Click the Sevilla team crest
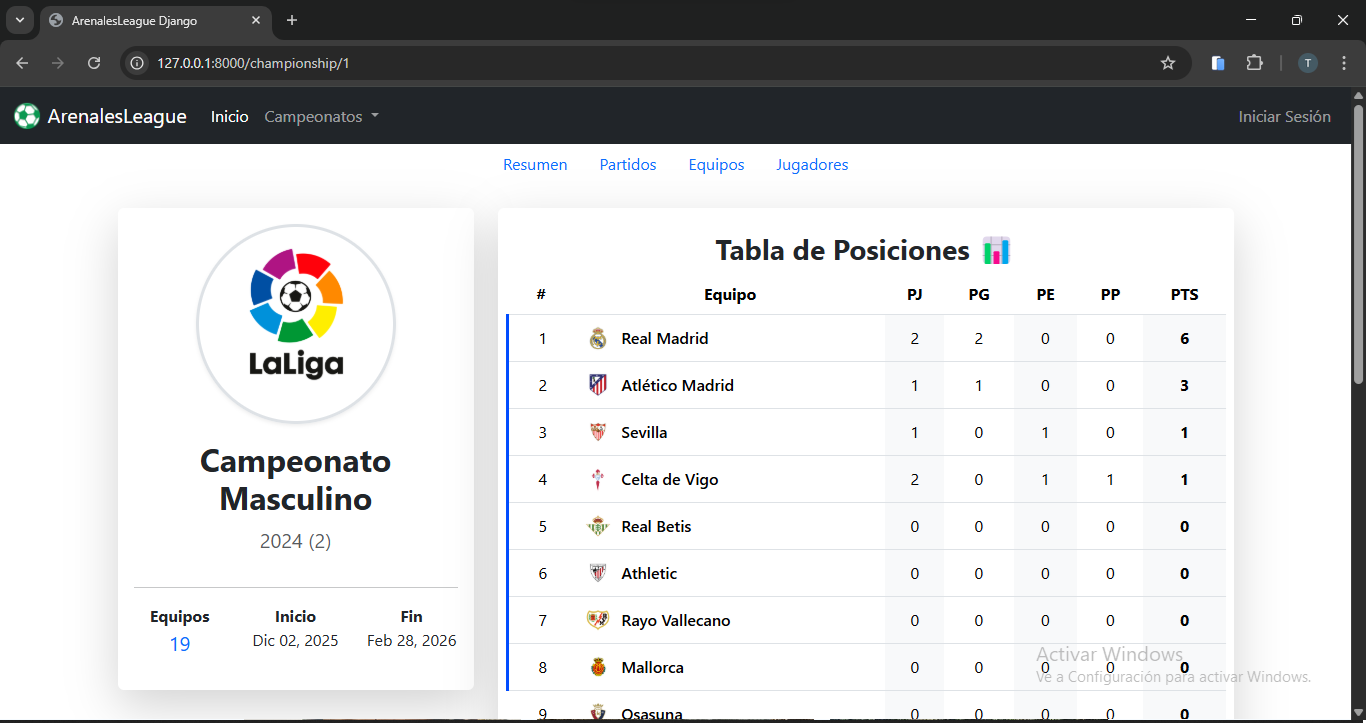Viewport: 1366px width, 723px height. click(598, 433)
